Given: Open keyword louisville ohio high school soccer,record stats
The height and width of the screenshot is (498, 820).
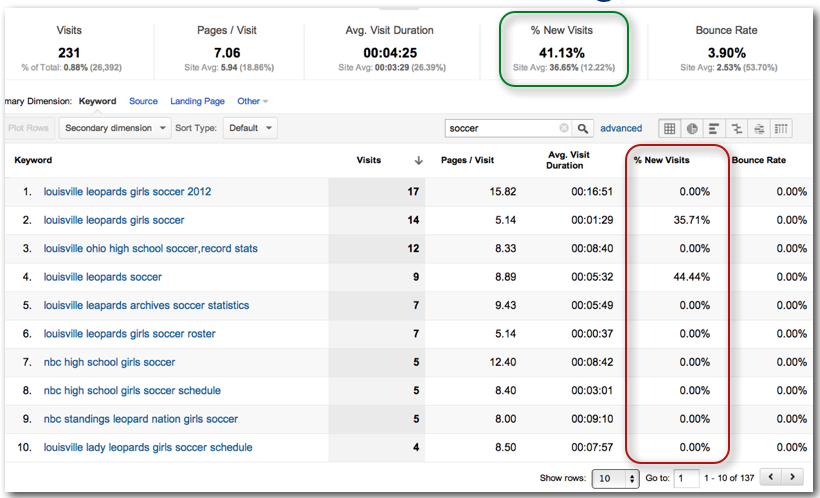Looking at the screenshot, I should tap(151, 248).
